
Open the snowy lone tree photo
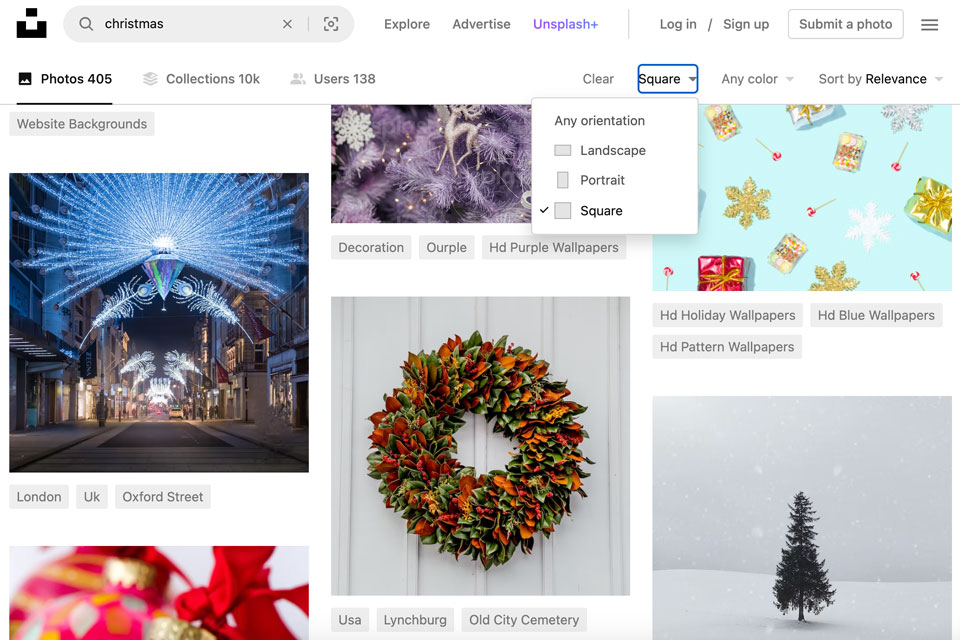802,518
